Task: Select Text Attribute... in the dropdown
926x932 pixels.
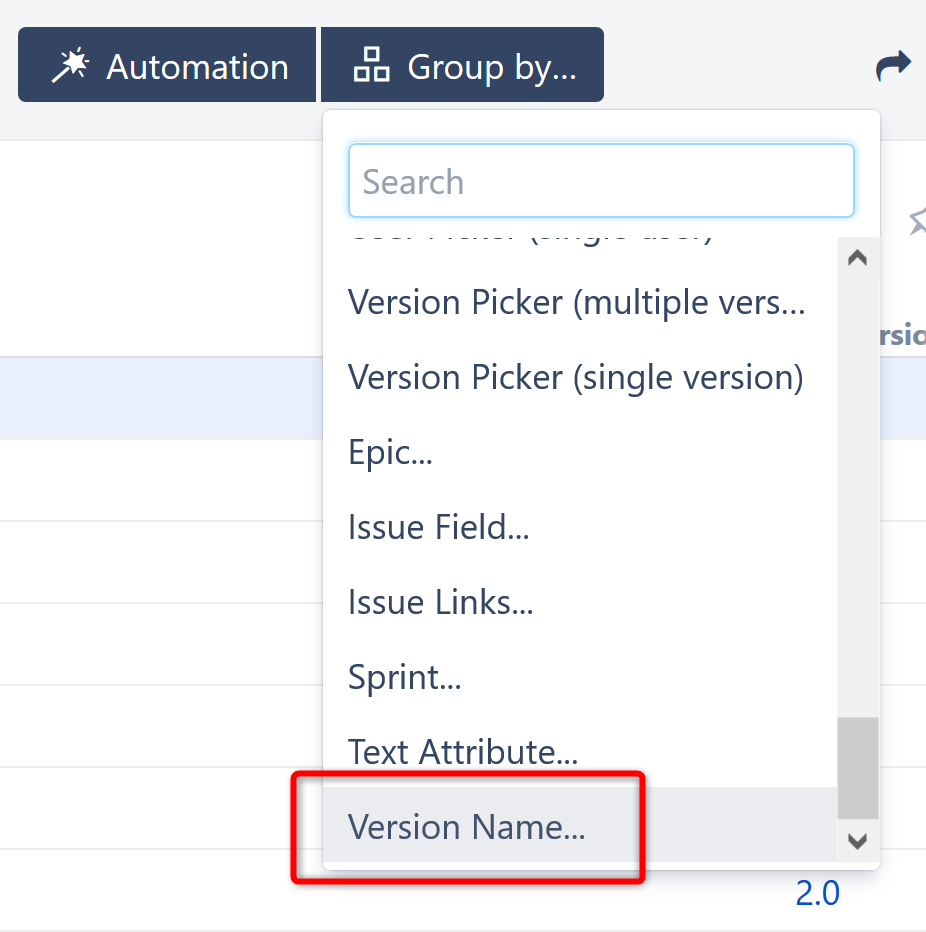Action: pos(463,752)
